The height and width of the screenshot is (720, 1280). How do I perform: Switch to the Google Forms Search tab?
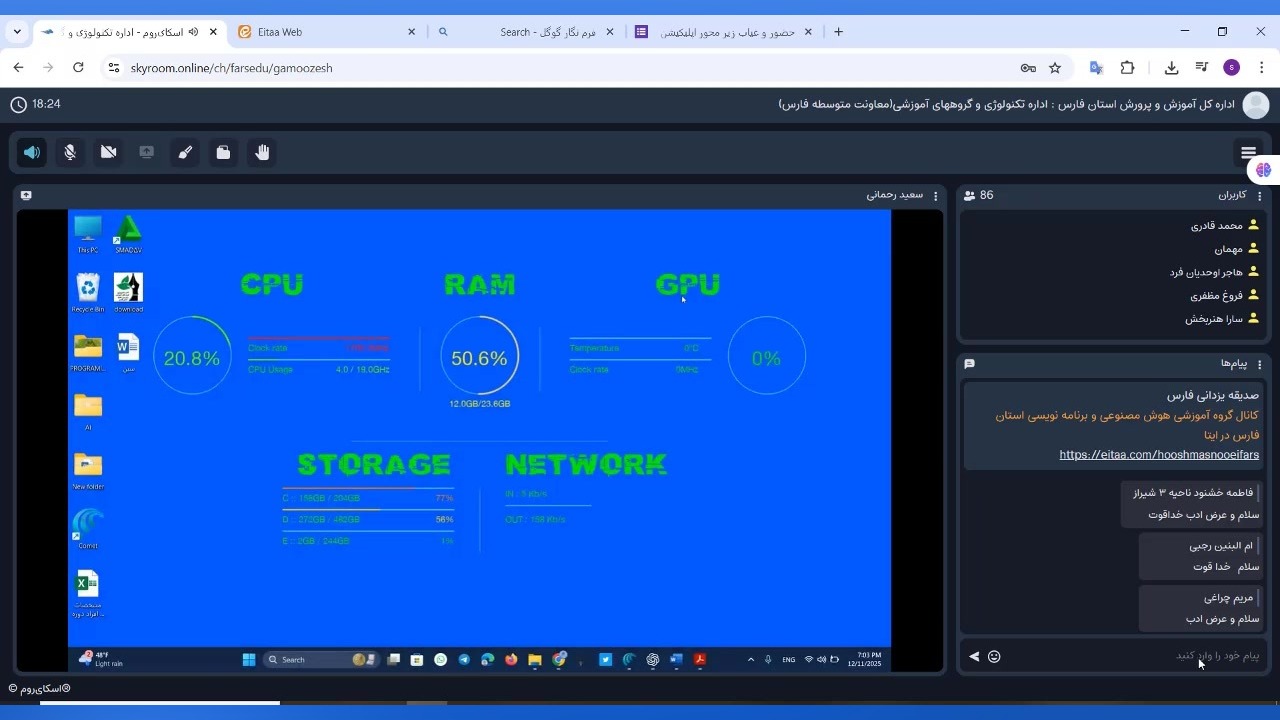[530, 32]
